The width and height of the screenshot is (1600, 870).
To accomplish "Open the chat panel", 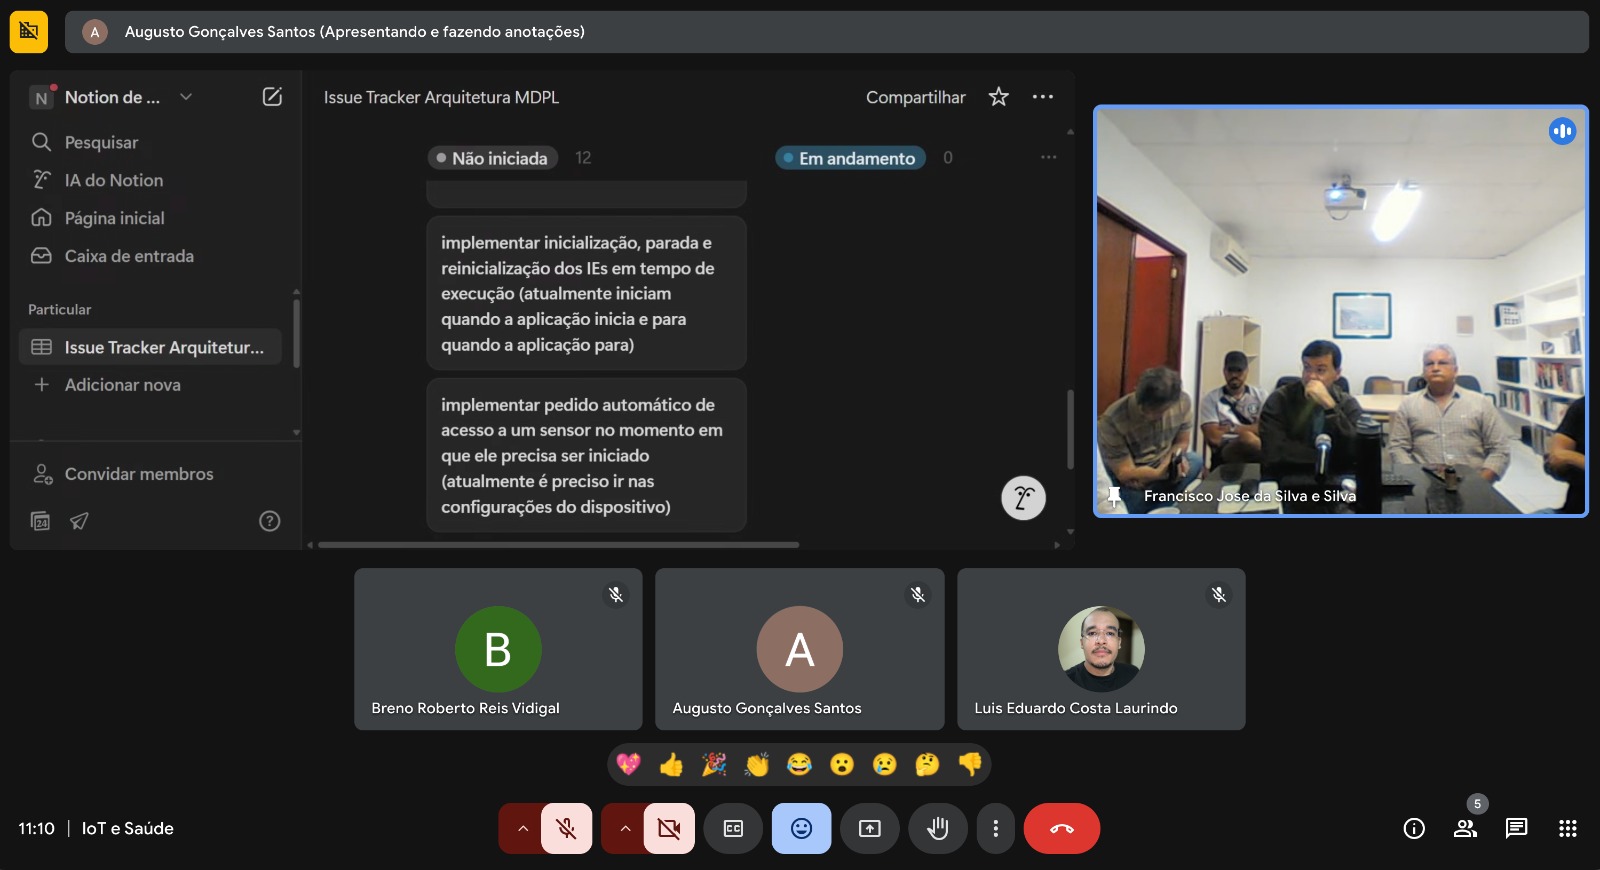I will 1516,828.
